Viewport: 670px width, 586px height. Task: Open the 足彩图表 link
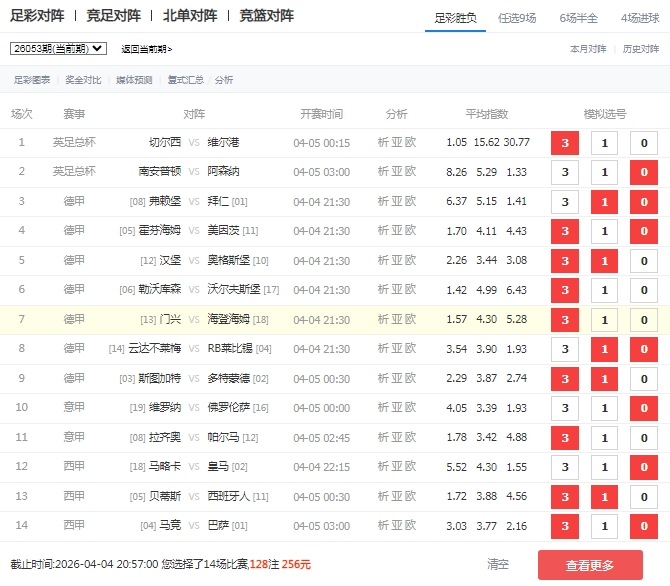click(x=31, y=80)
